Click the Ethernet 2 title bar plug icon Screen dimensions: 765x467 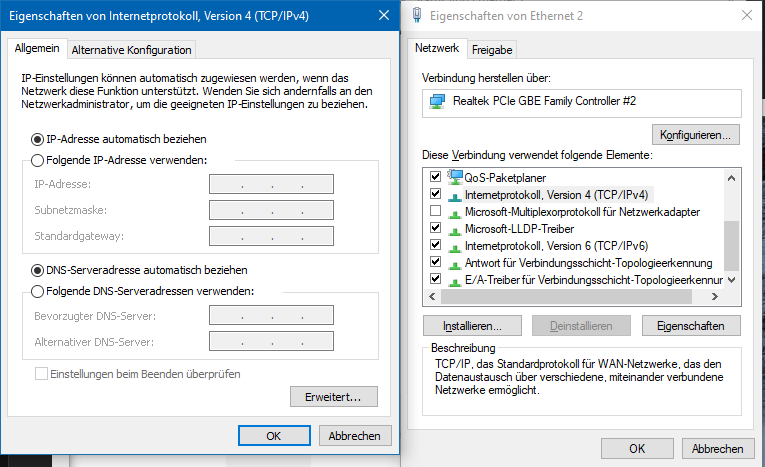pyautogui.click(x=417, y=15)
